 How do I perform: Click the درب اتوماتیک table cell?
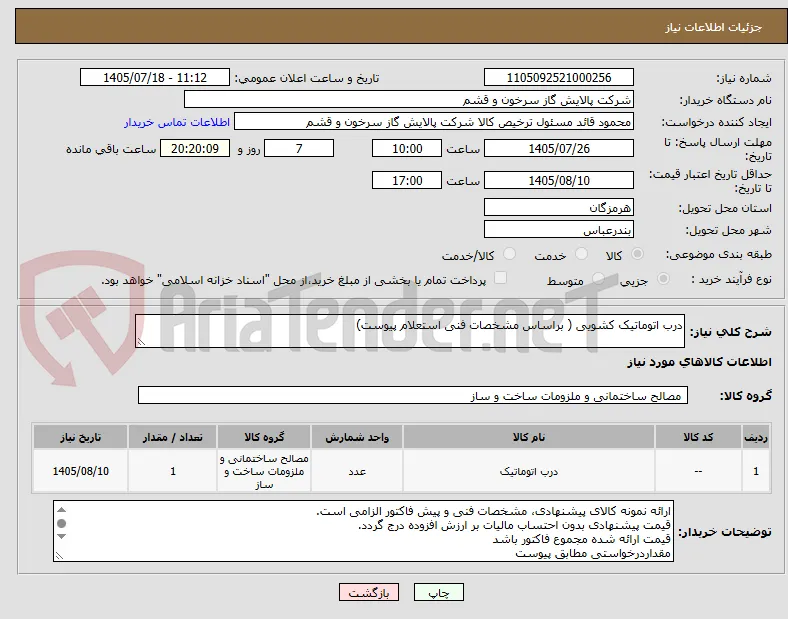pos(529,471)
